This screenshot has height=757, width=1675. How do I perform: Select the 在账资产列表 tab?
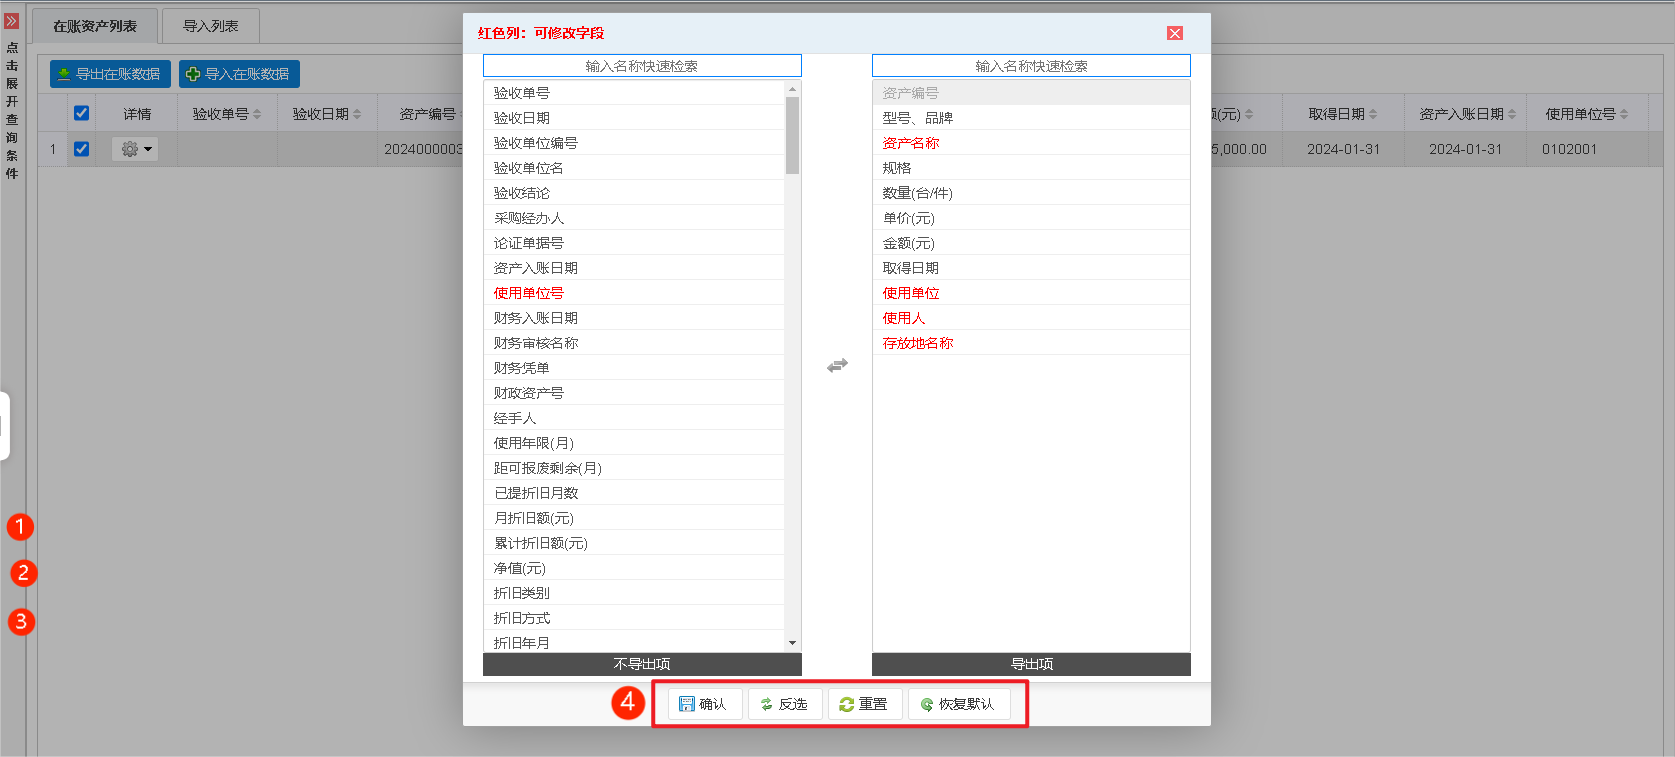pyautogui.click(x=95, y=26)
